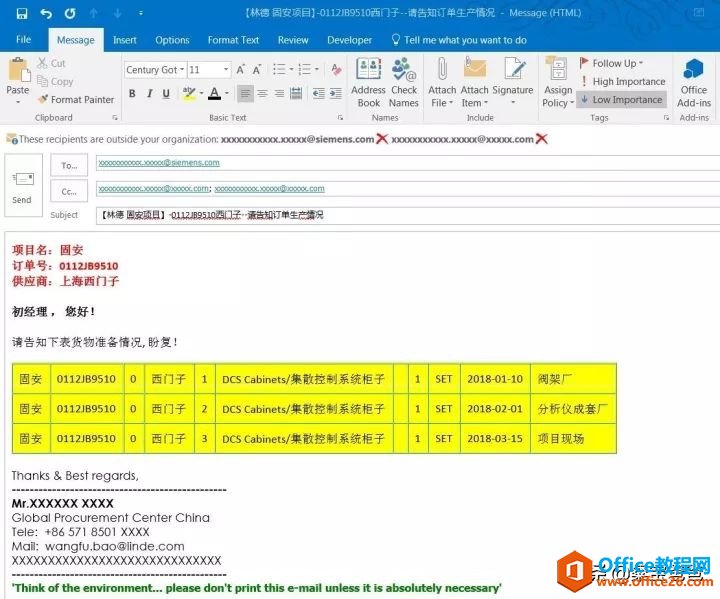Apply the font color A swatch
The image size is (720, 599).
tap(214, 94)
